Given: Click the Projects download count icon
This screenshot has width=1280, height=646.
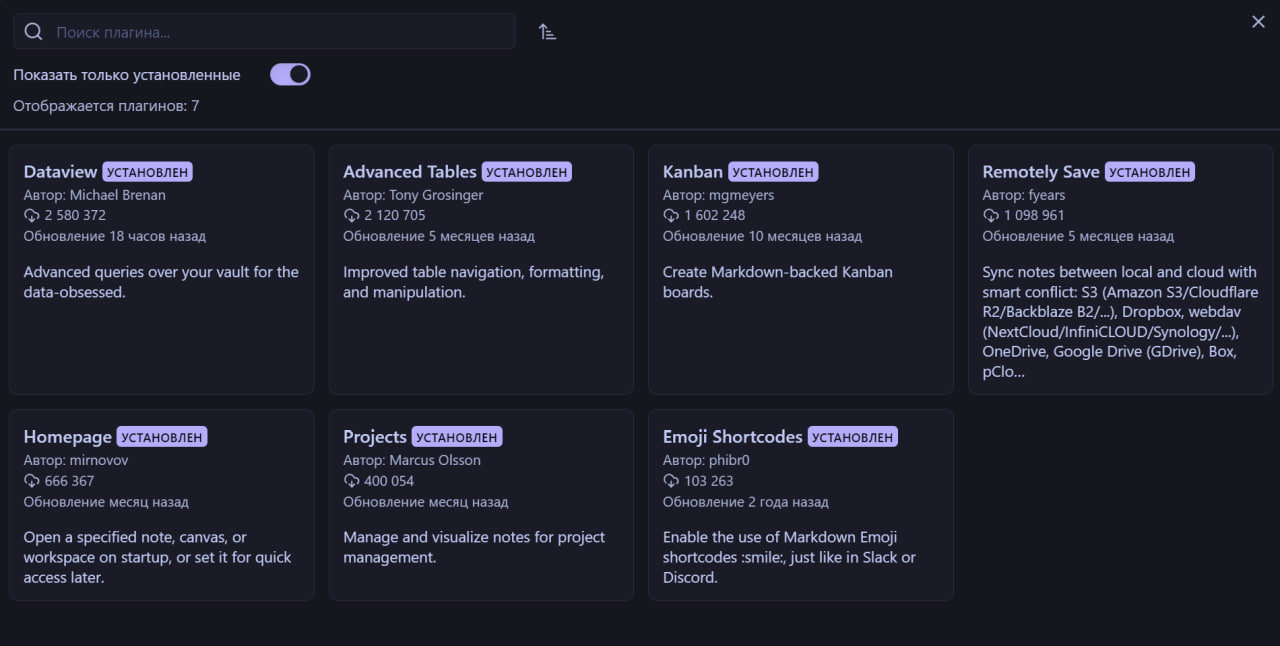Looking at the screenshot, I should tap(351, 481).
